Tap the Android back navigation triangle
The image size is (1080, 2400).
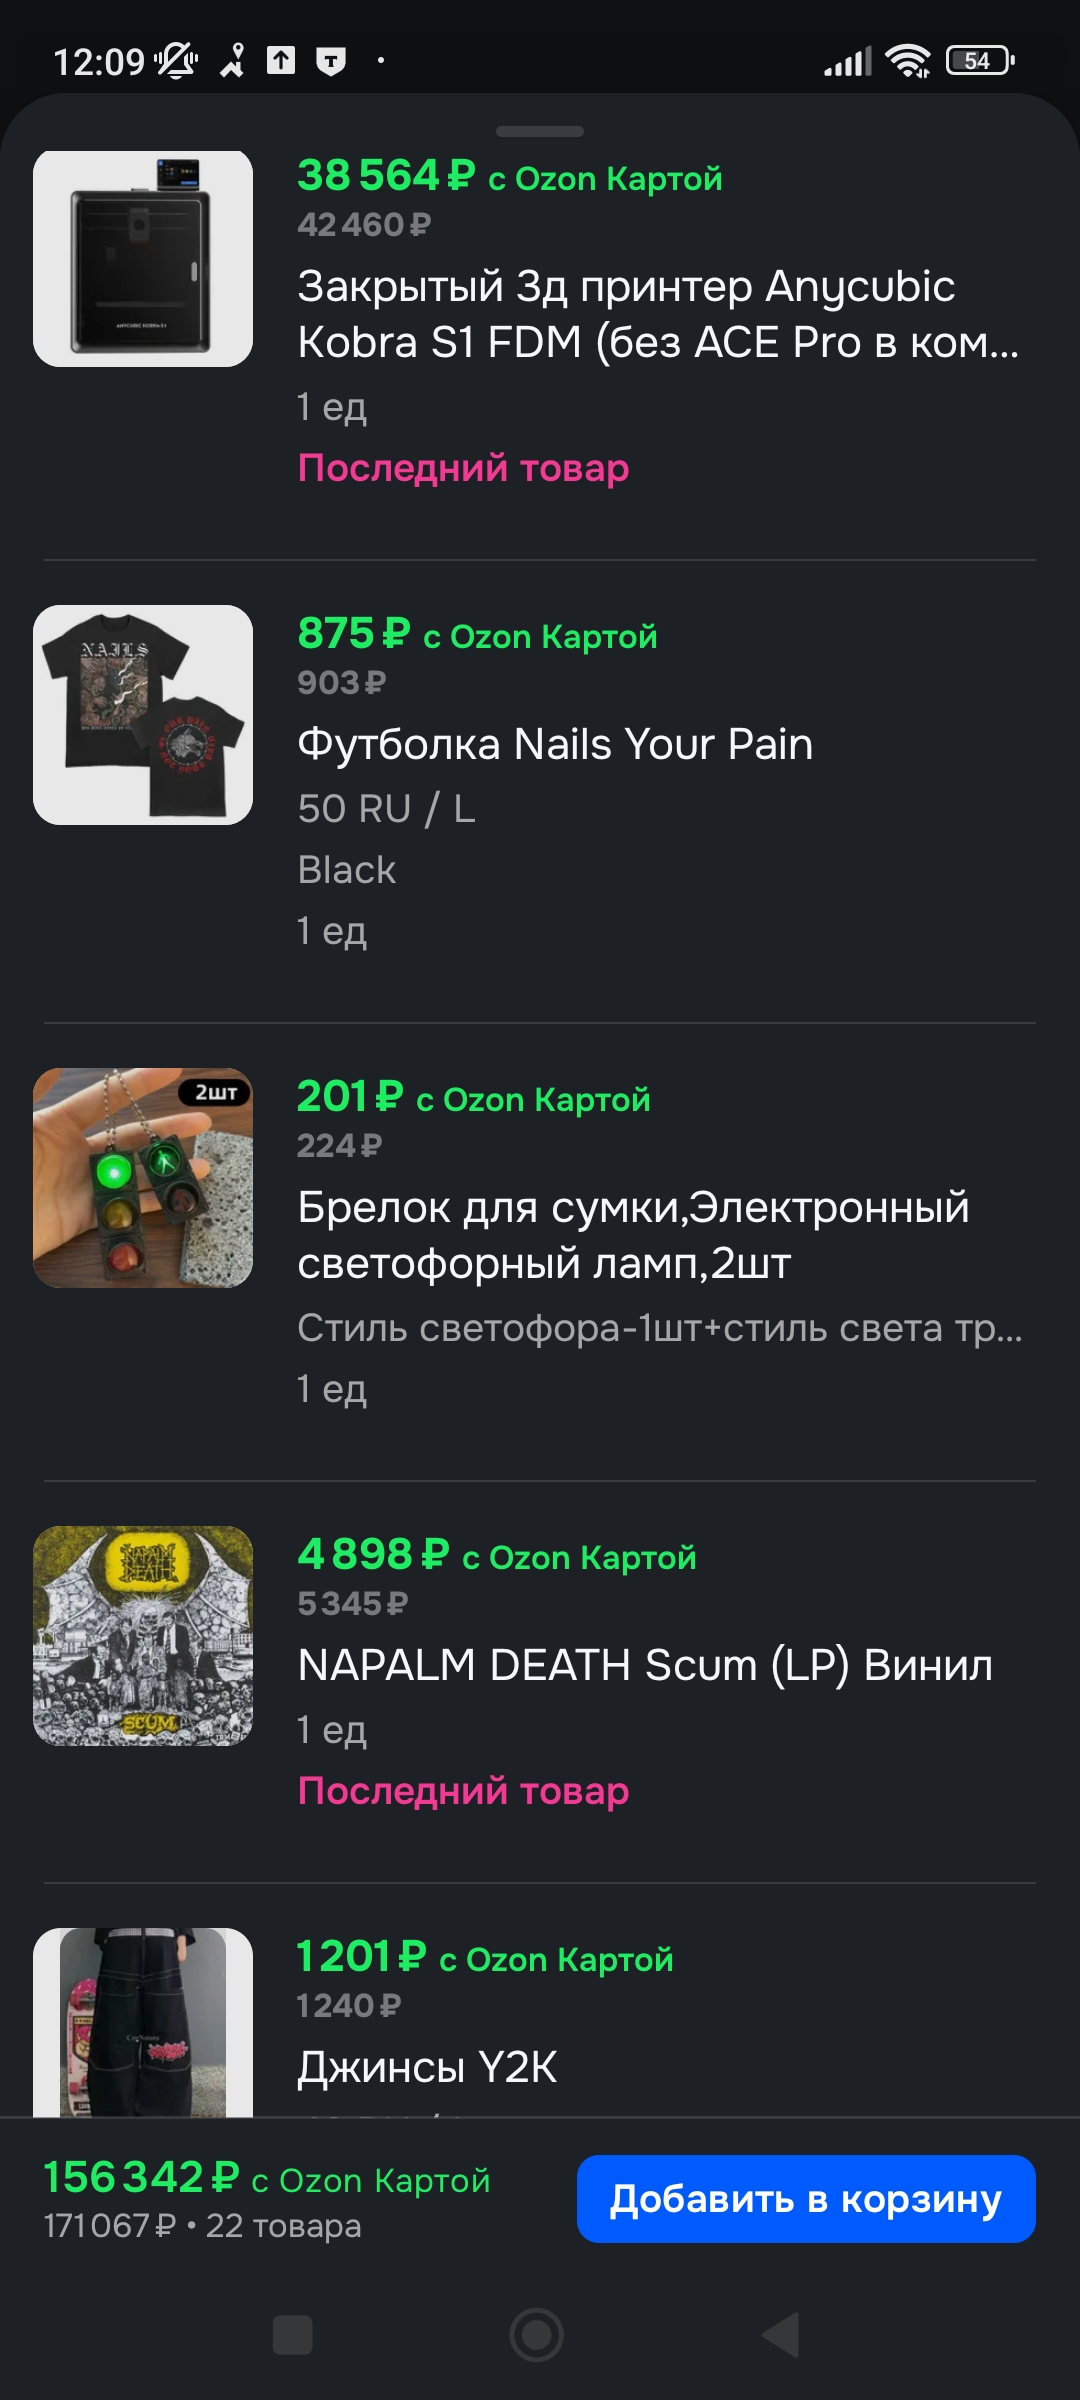pos(781,2335)
